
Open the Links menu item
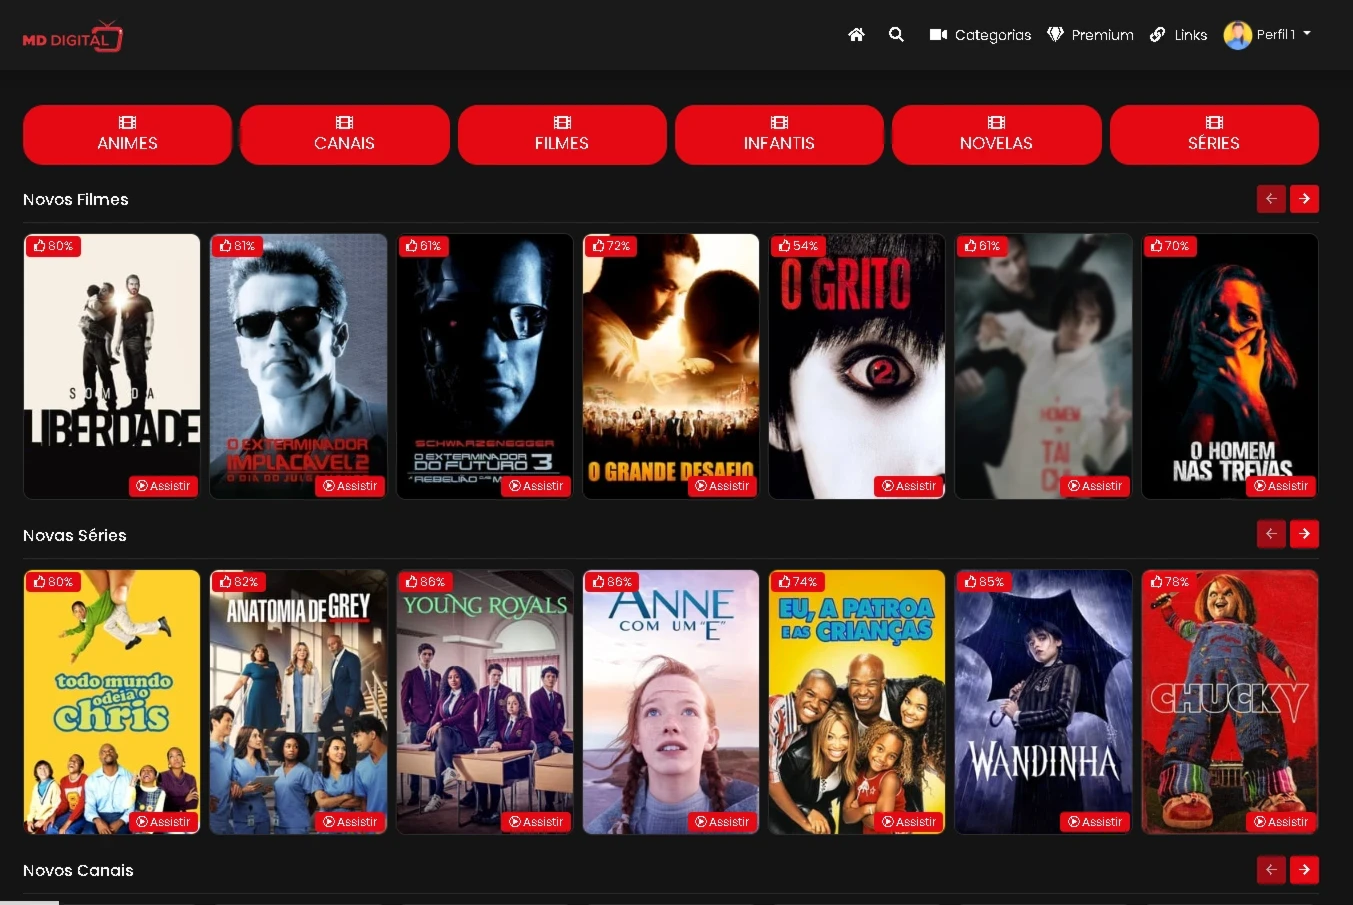tap(1178, 34)
